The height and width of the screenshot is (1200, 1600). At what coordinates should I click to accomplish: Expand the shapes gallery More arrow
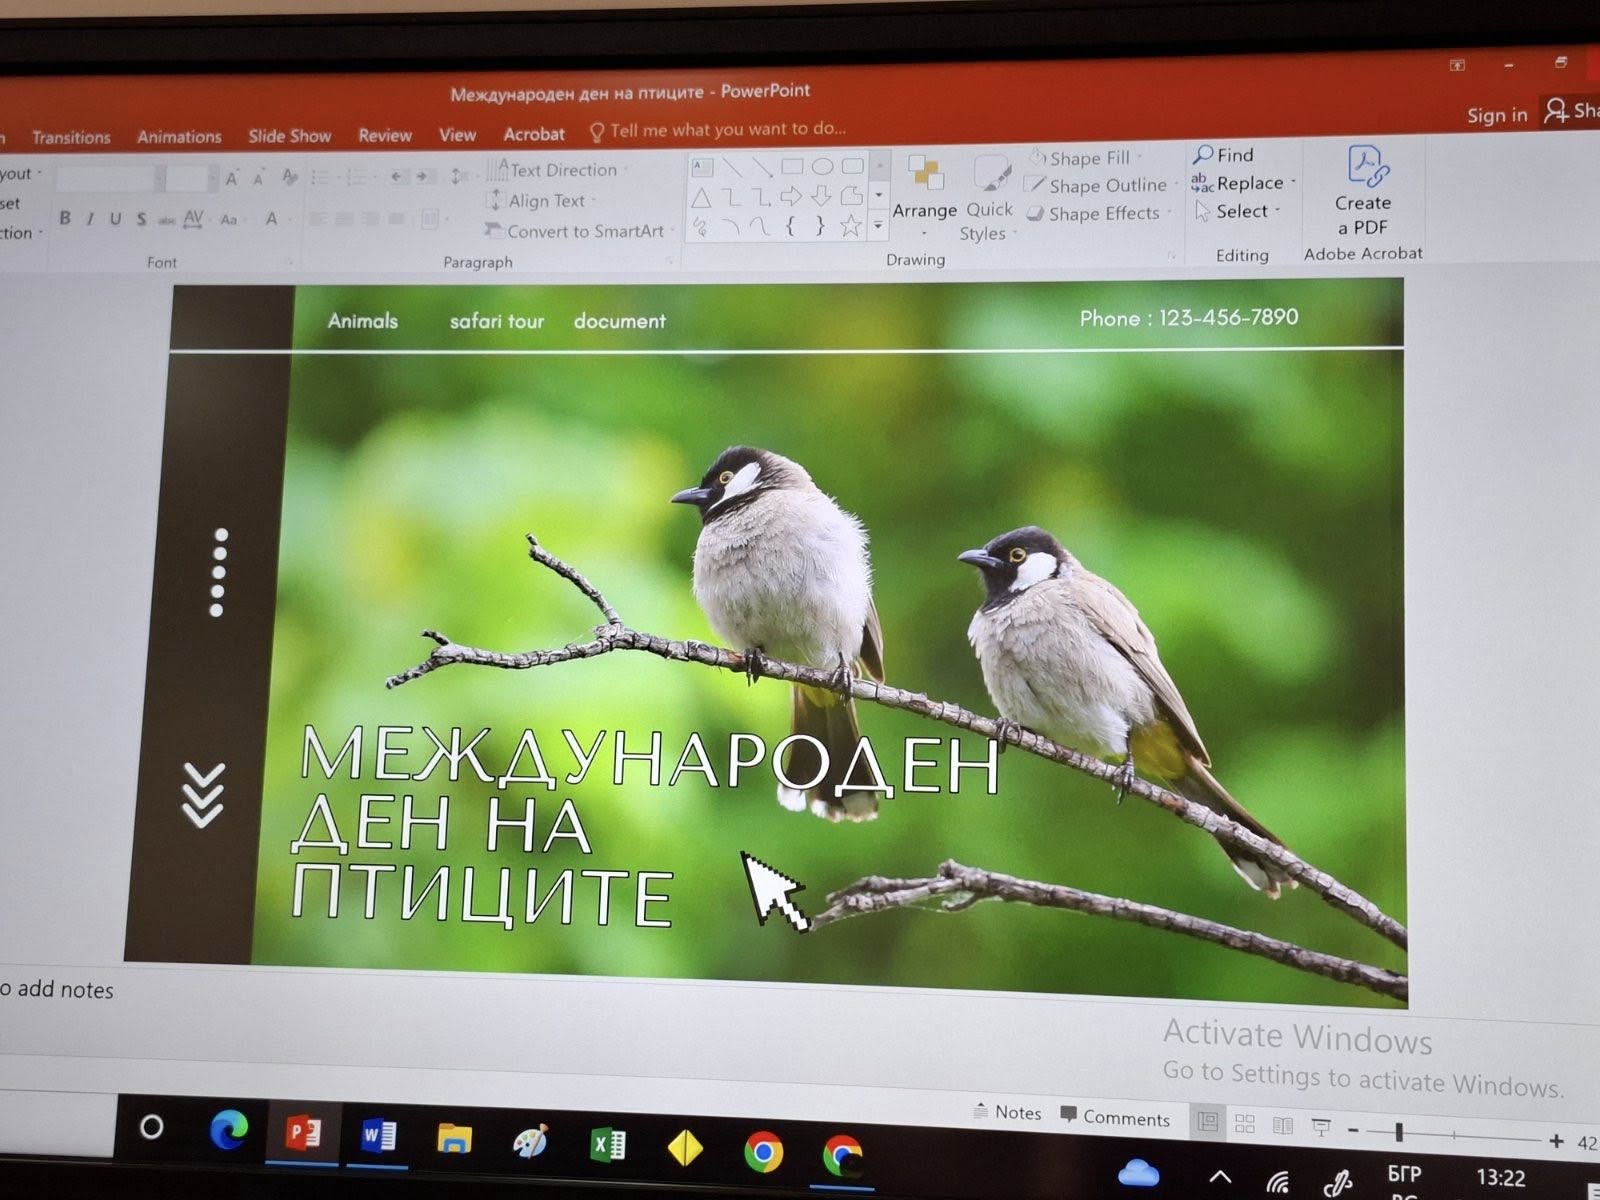tap(878, 227)
